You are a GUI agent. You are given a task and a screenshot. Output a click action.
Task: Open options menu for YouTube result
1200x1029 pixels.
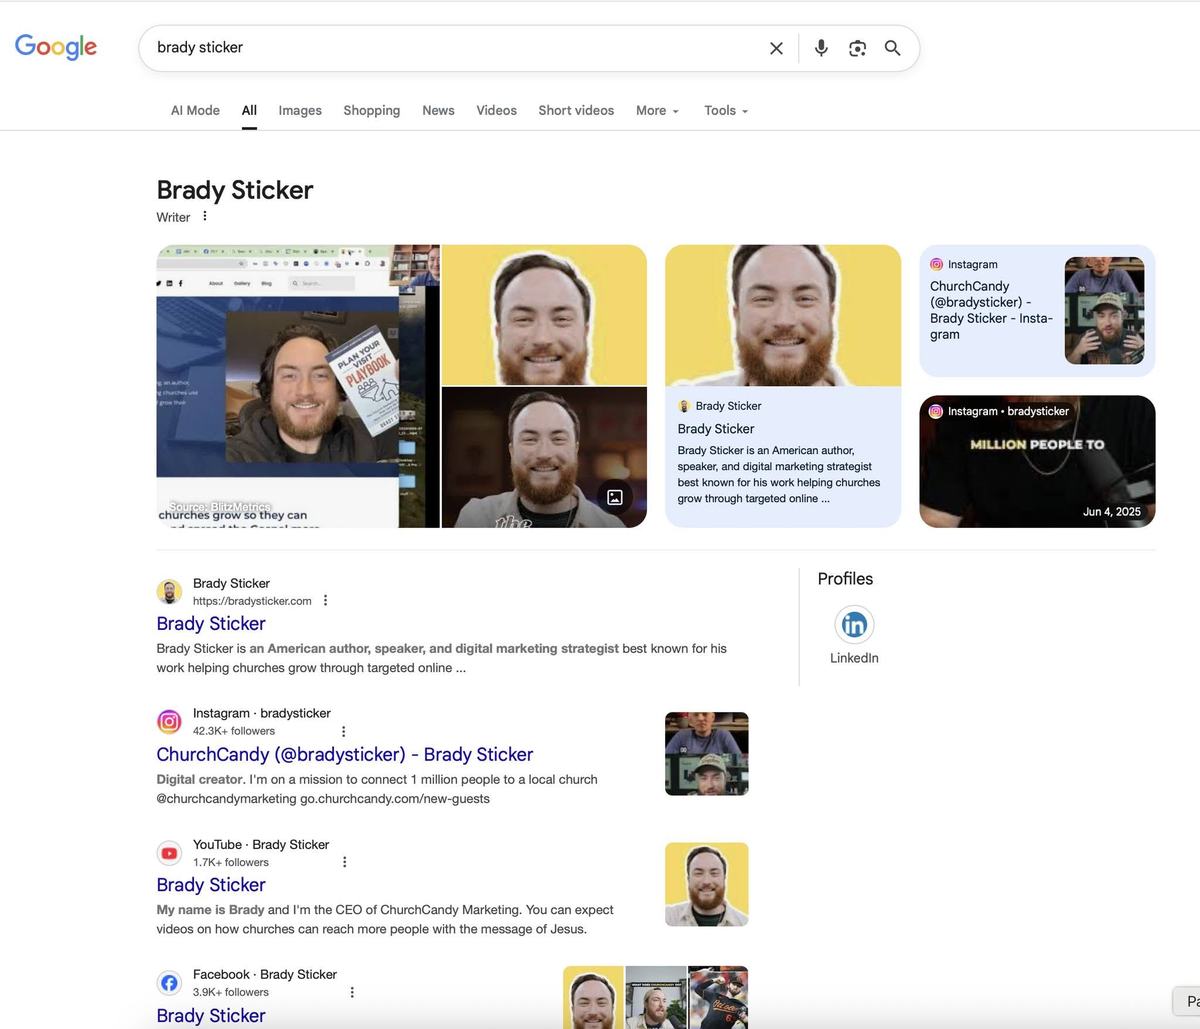click(344, 862)
